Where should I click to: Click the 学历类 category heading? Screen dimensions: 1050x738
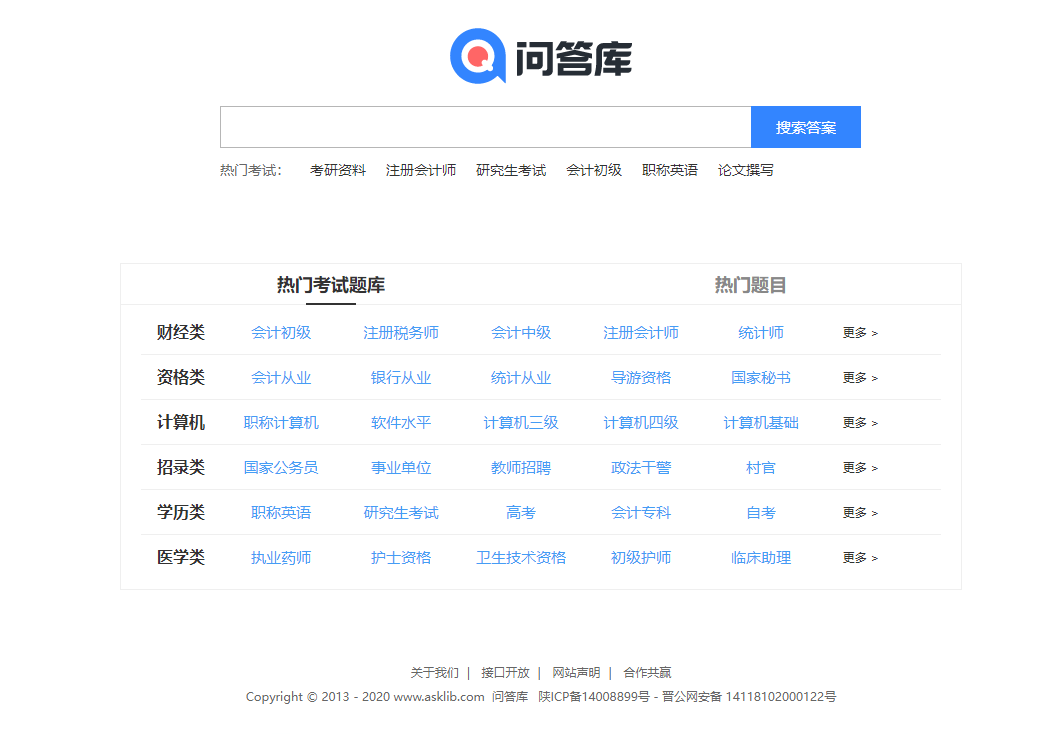181,512
